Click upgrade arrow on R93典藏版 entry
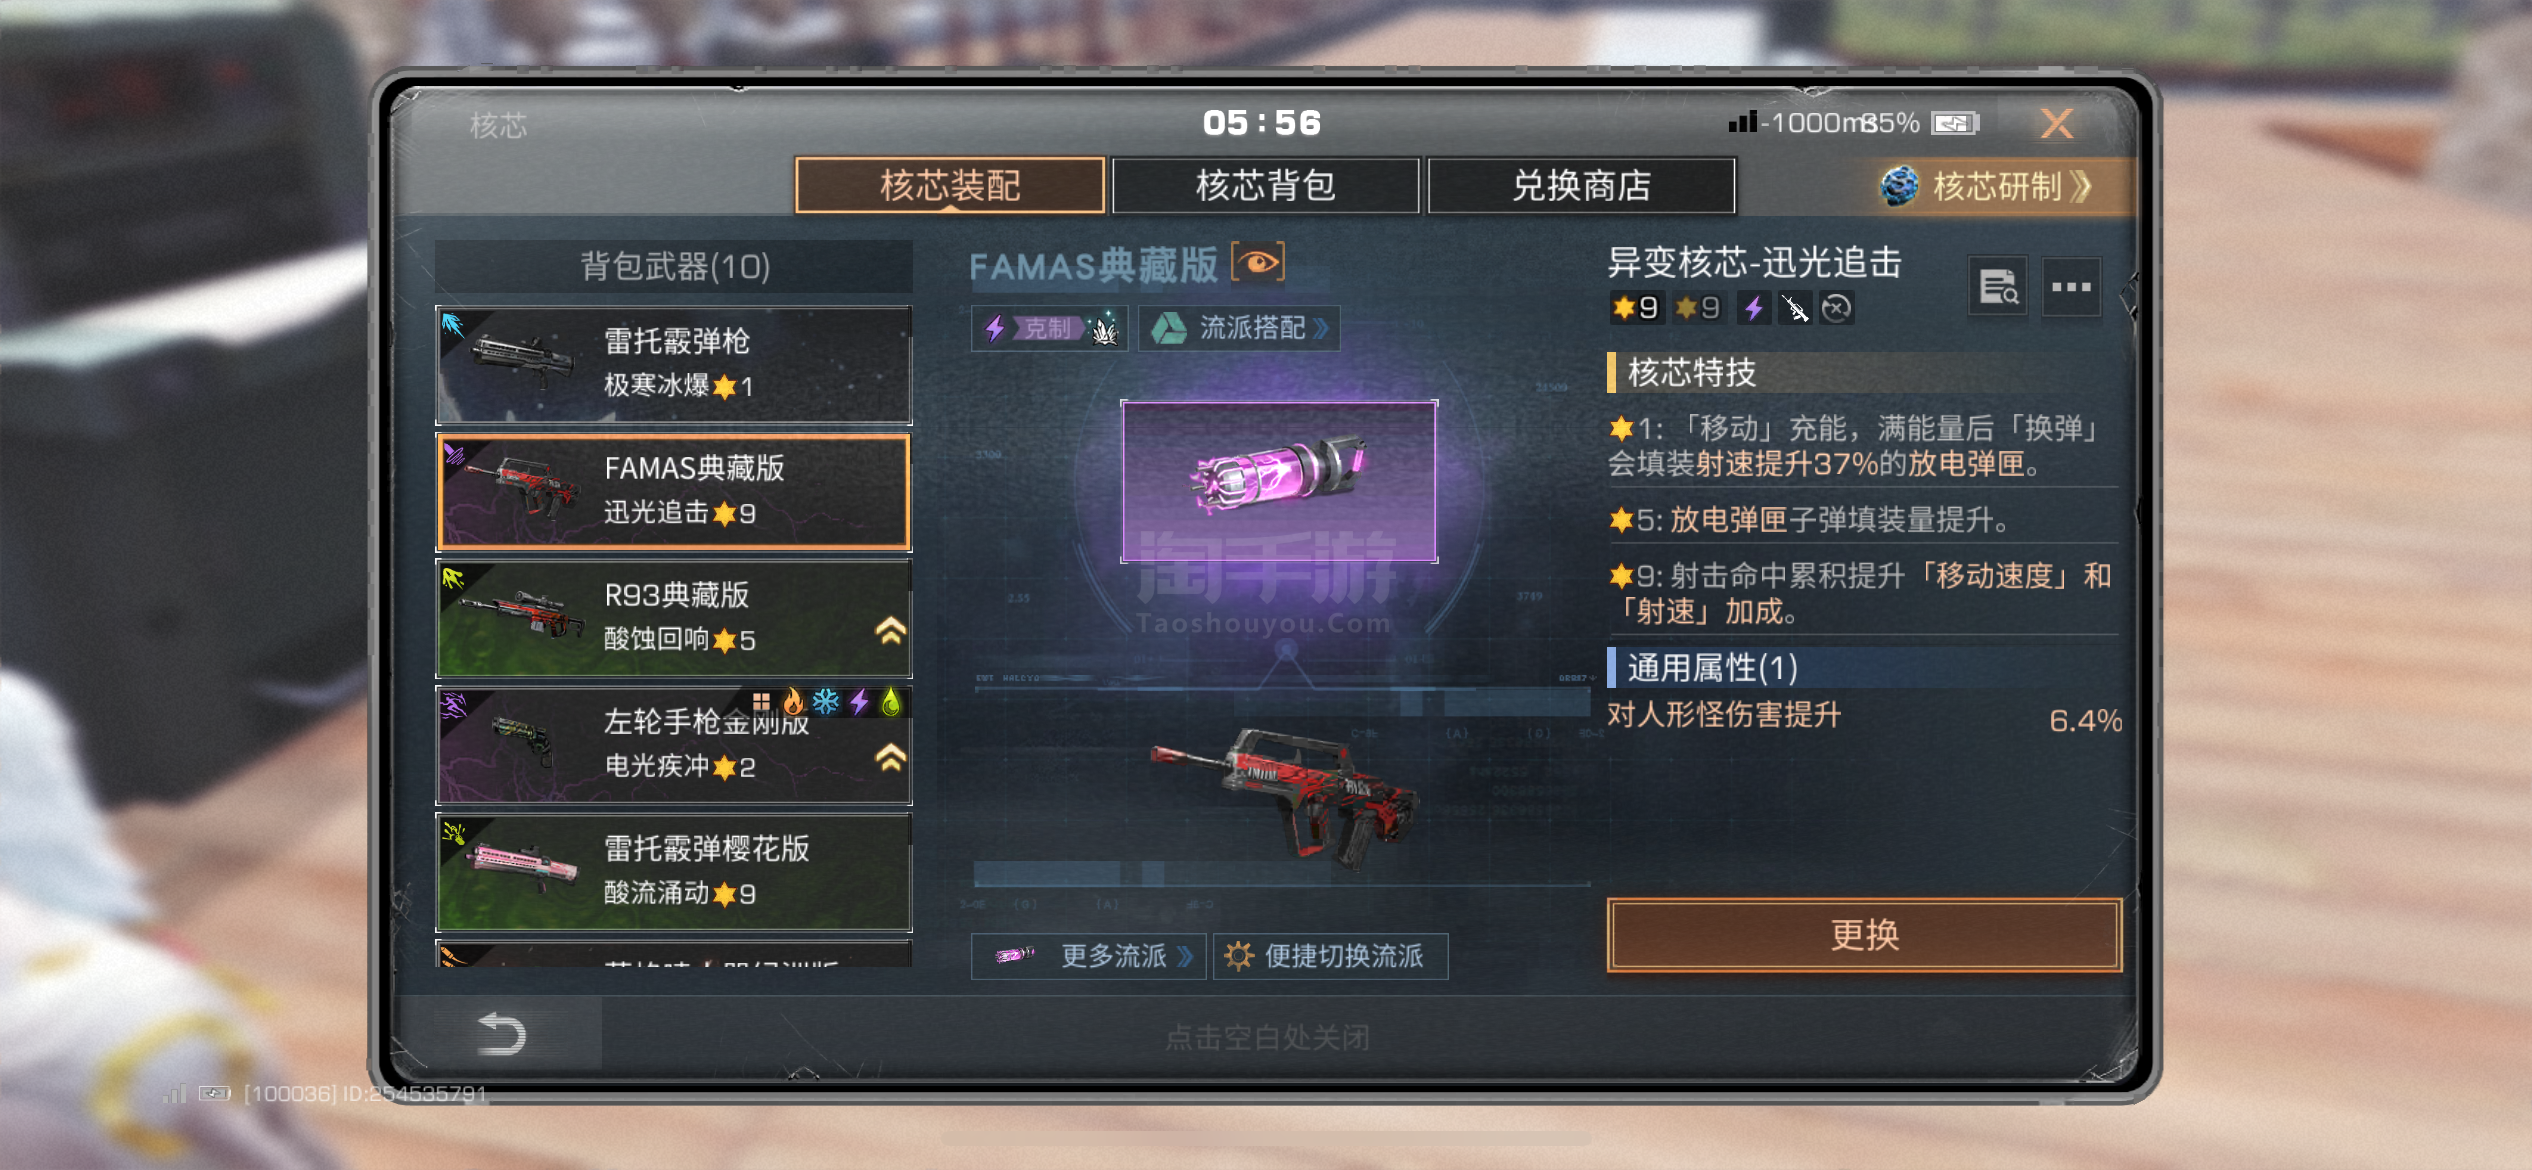 pos(890,630)
